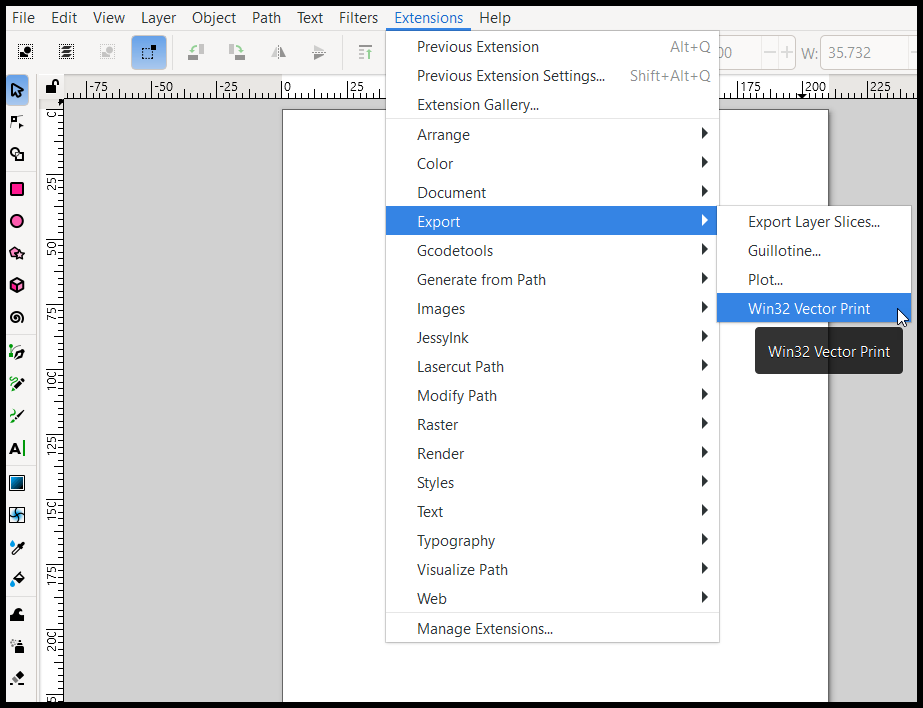Screen dimensions: 923x708
Task: Select the Text tool
Action: click(x=17, y=449)
